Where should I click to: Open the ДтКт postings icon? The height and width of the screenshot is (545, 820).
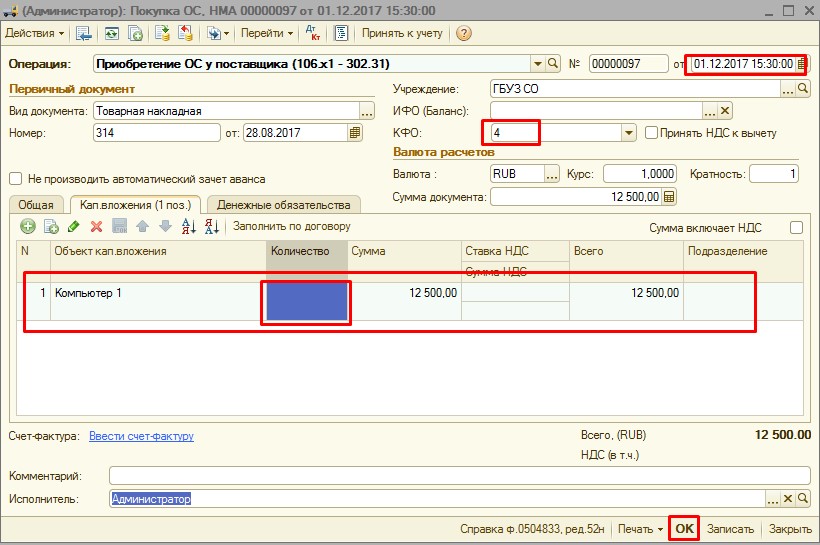coord(313,33)
